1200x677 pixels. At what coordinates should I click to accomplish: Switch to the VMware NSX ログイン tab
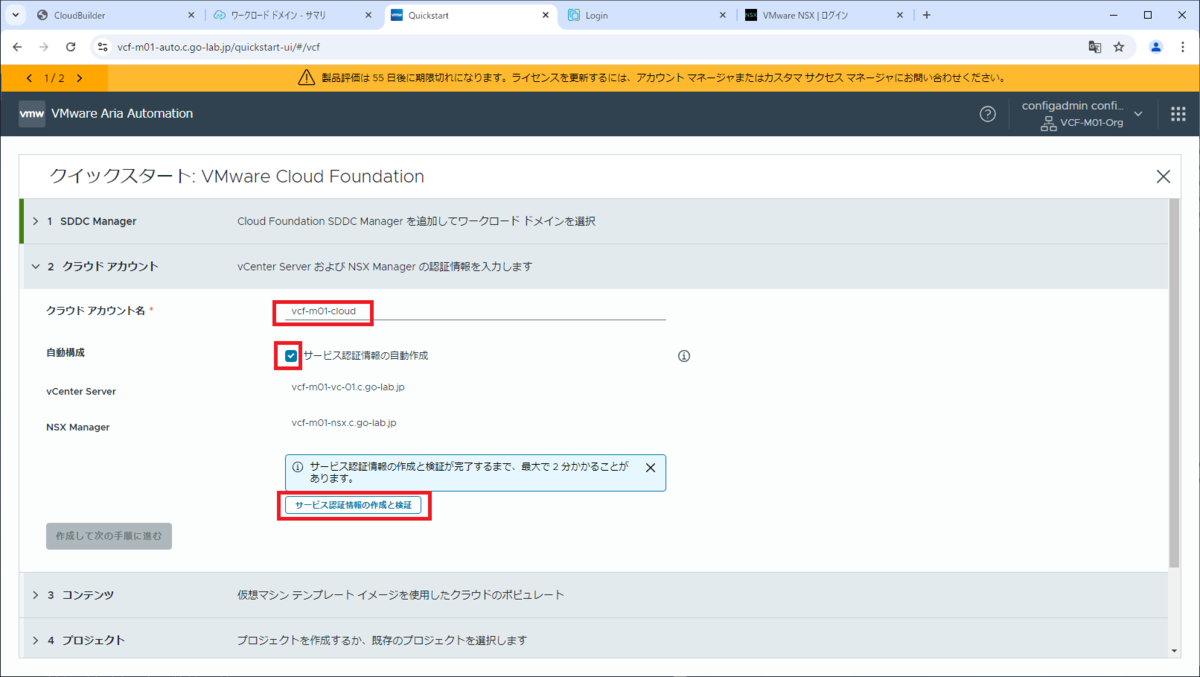pyautogui.click(x=825, y=15)
